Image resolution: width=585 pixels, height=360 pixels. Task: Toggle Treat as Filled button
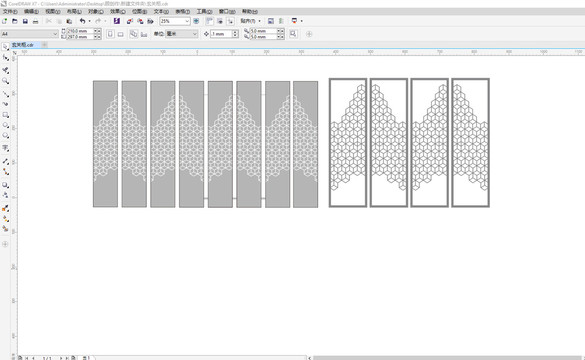(293, 34)
